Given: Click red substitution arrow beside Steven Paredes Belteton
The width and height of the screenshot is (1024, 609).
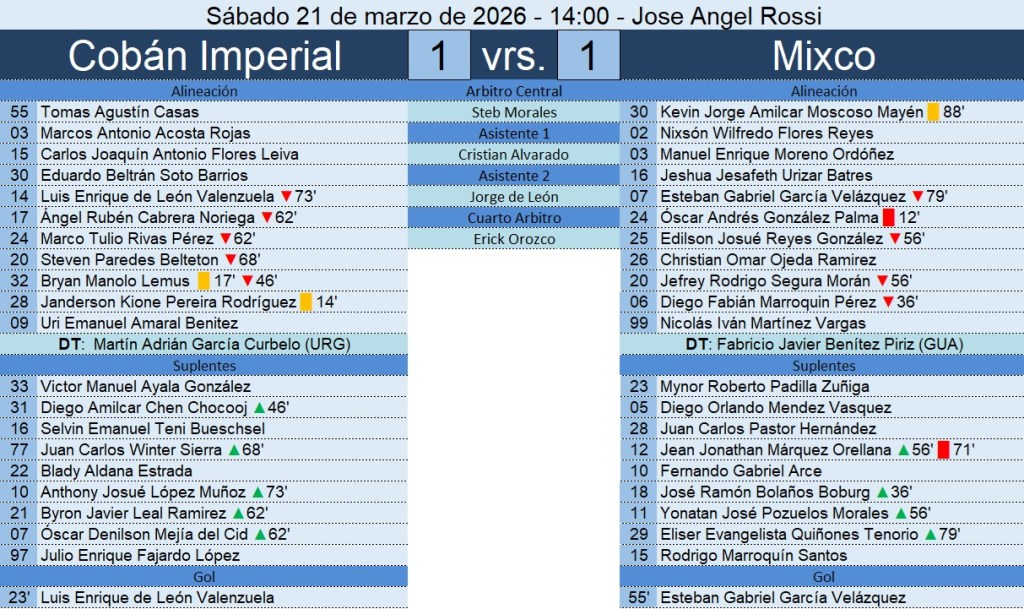Looking at the screenshot, I should pos(230,260).
